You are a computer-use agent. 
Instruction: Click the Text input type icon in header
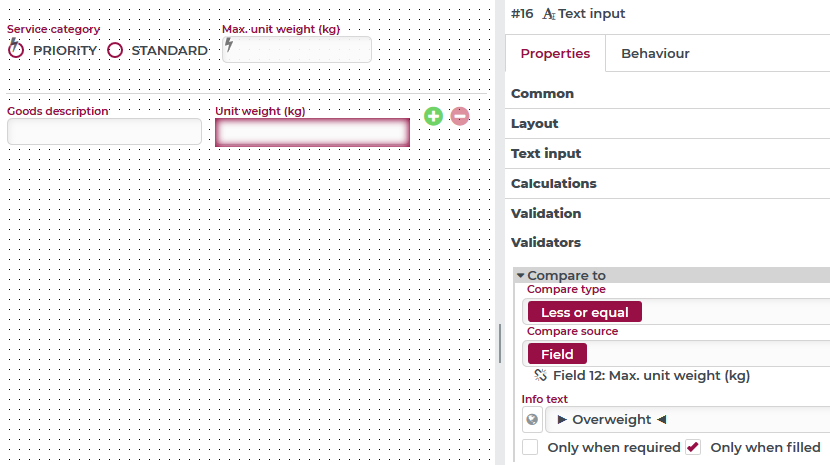[549, 14]
